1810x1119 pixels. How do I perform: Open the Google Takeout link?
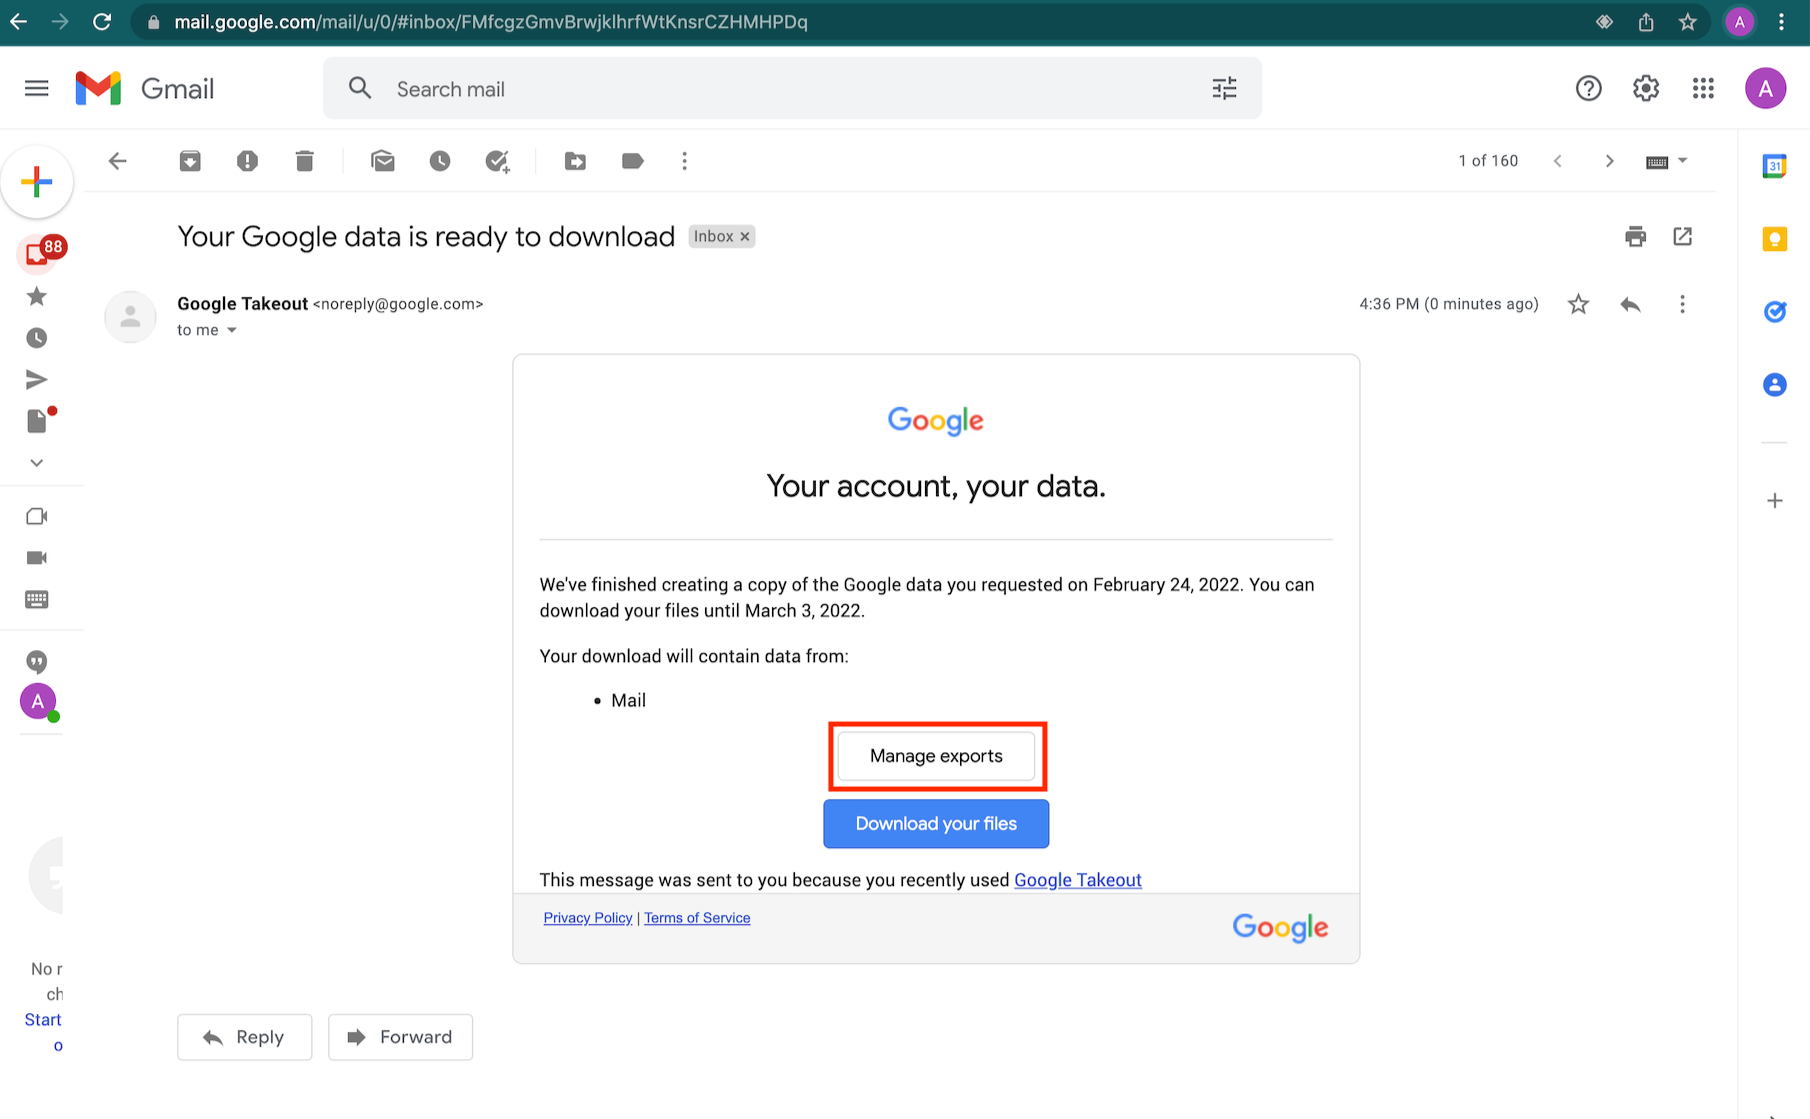coord(1077,880)
